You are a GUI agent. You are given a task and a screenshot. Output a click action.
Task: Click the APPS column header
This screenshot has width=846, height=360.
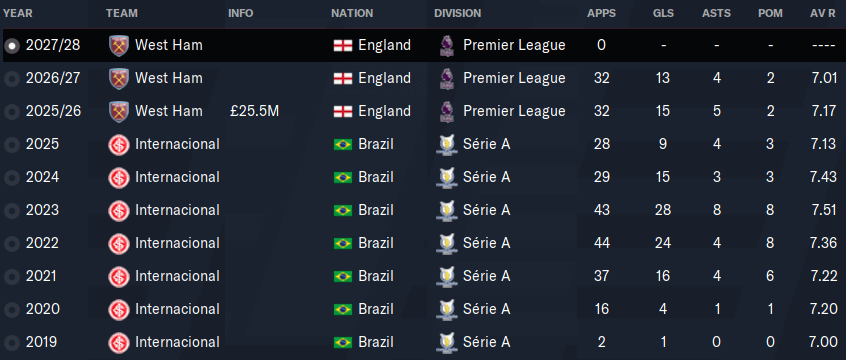tap(602, 13)
